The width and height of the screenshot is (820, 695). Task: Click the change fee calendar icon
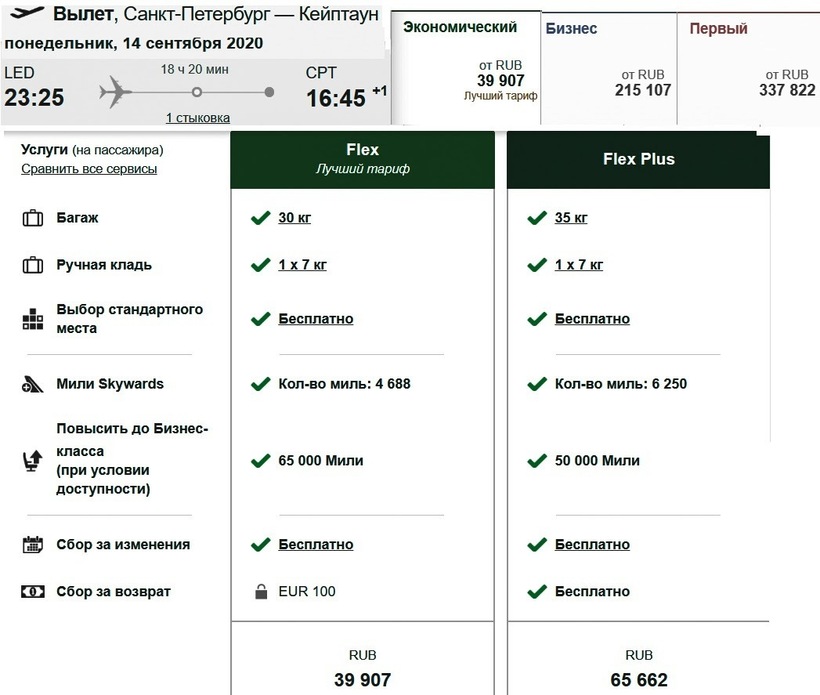[33, 545]
